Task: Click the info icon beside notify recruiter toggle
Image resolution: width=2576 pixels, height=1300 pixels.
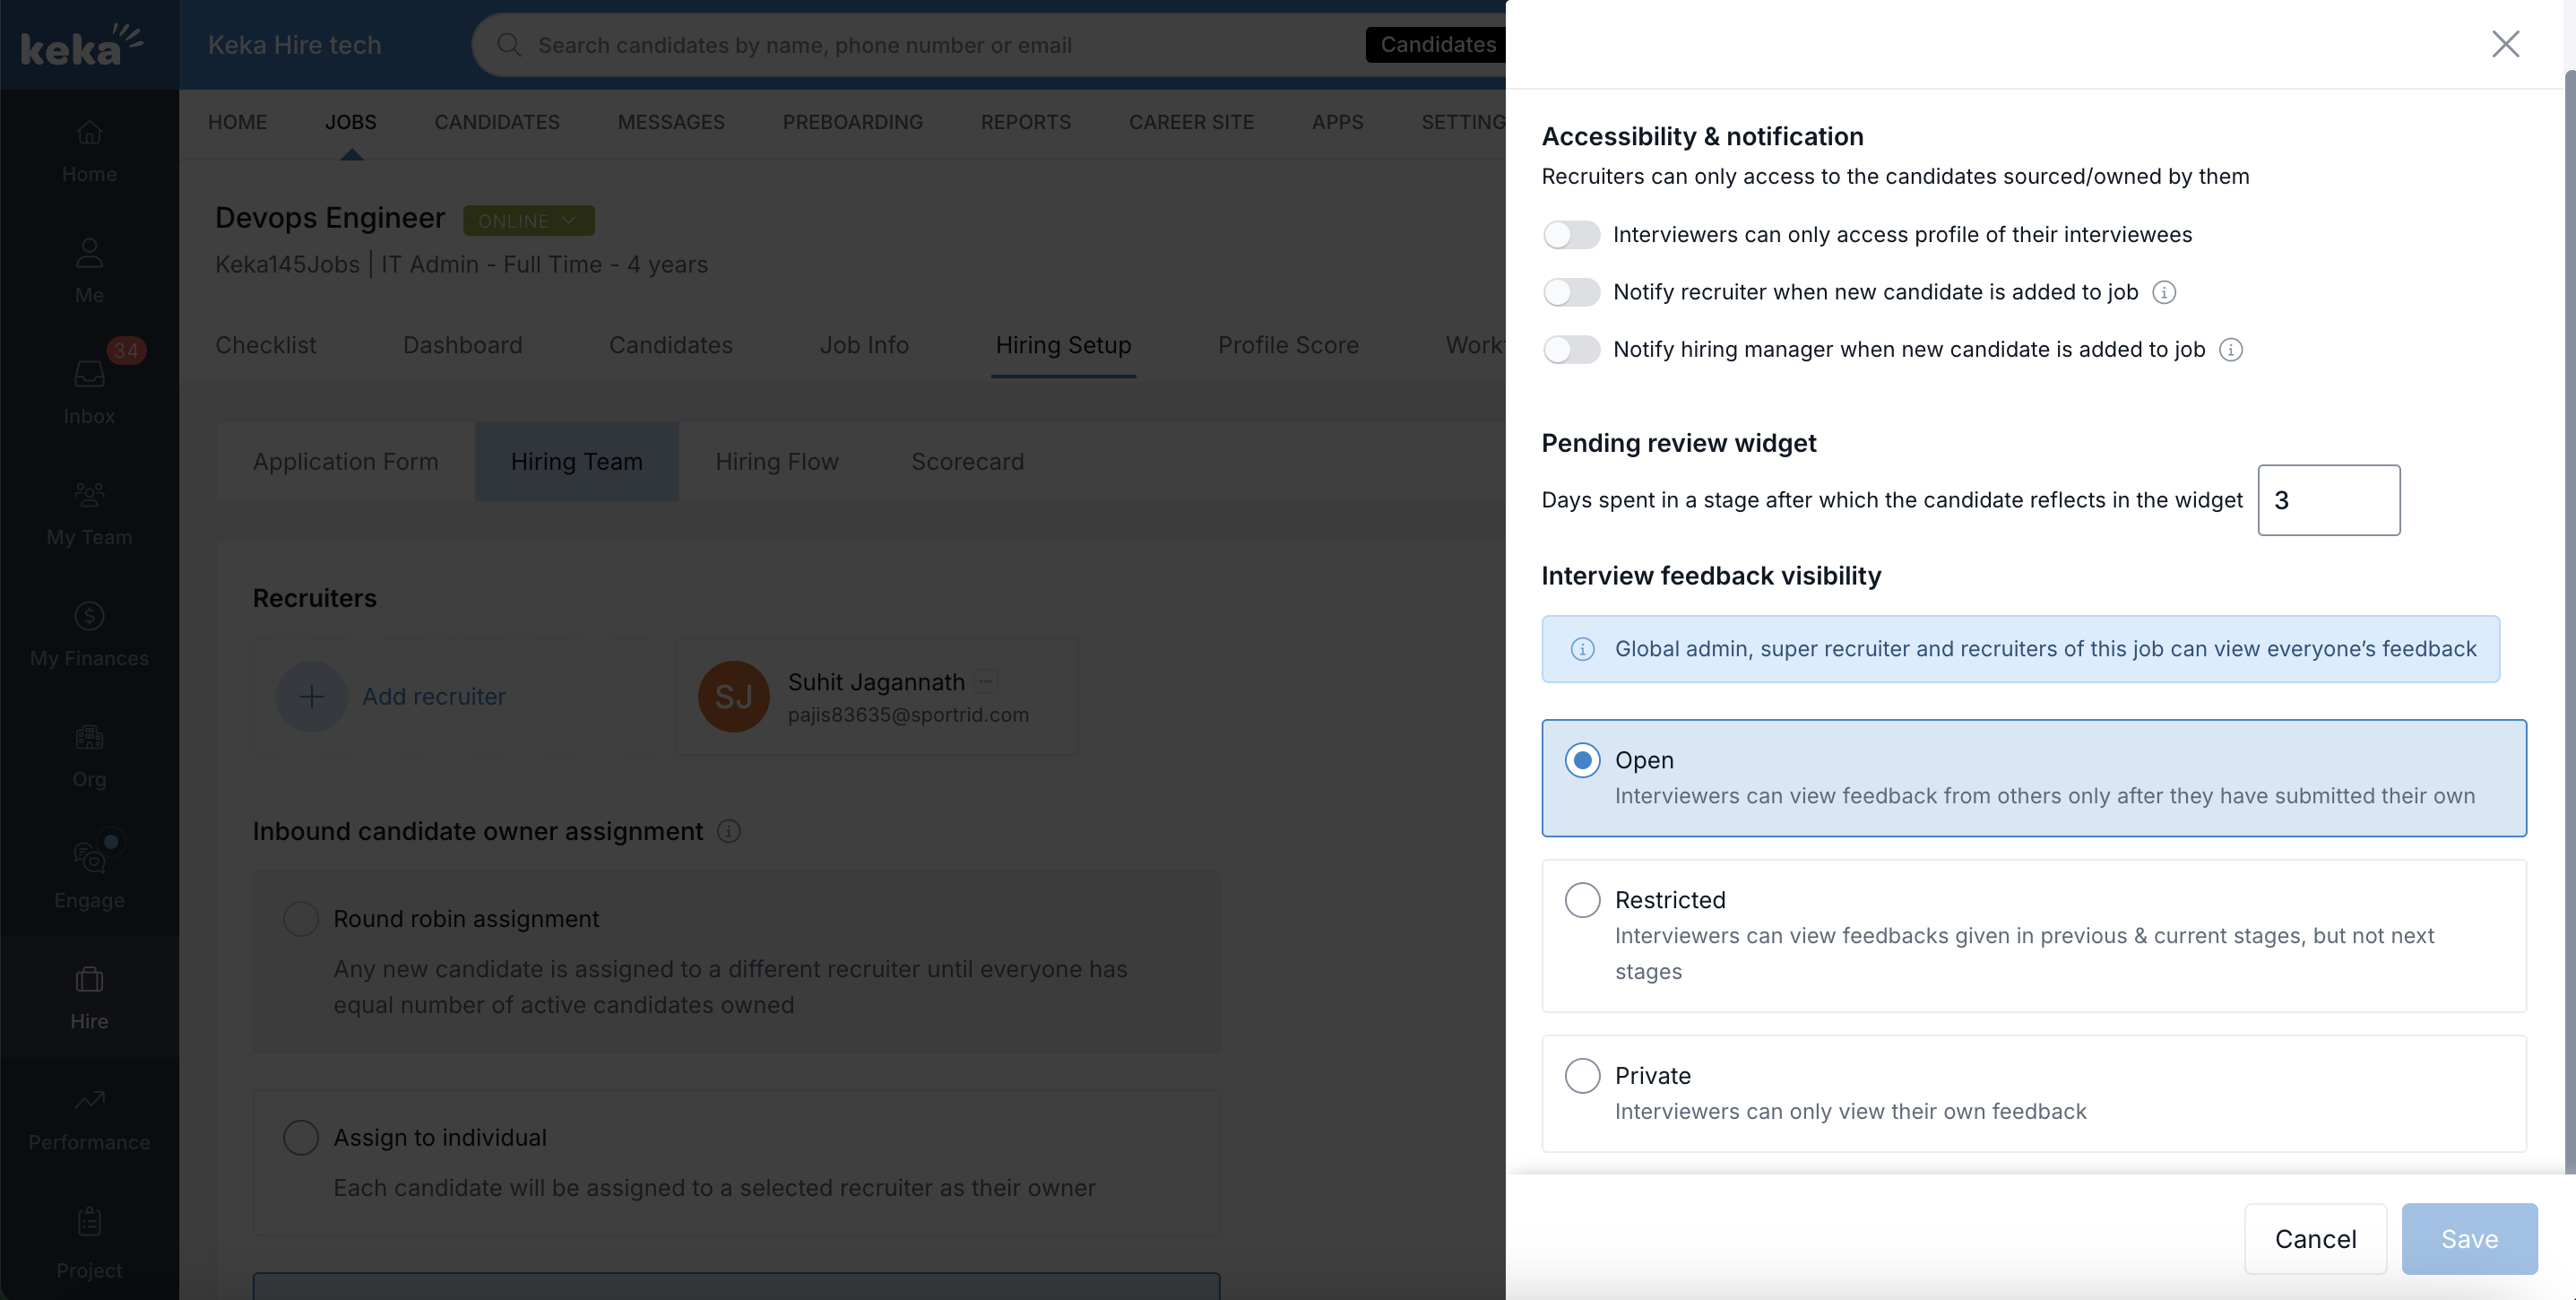Action: [x=2163, y=292]
